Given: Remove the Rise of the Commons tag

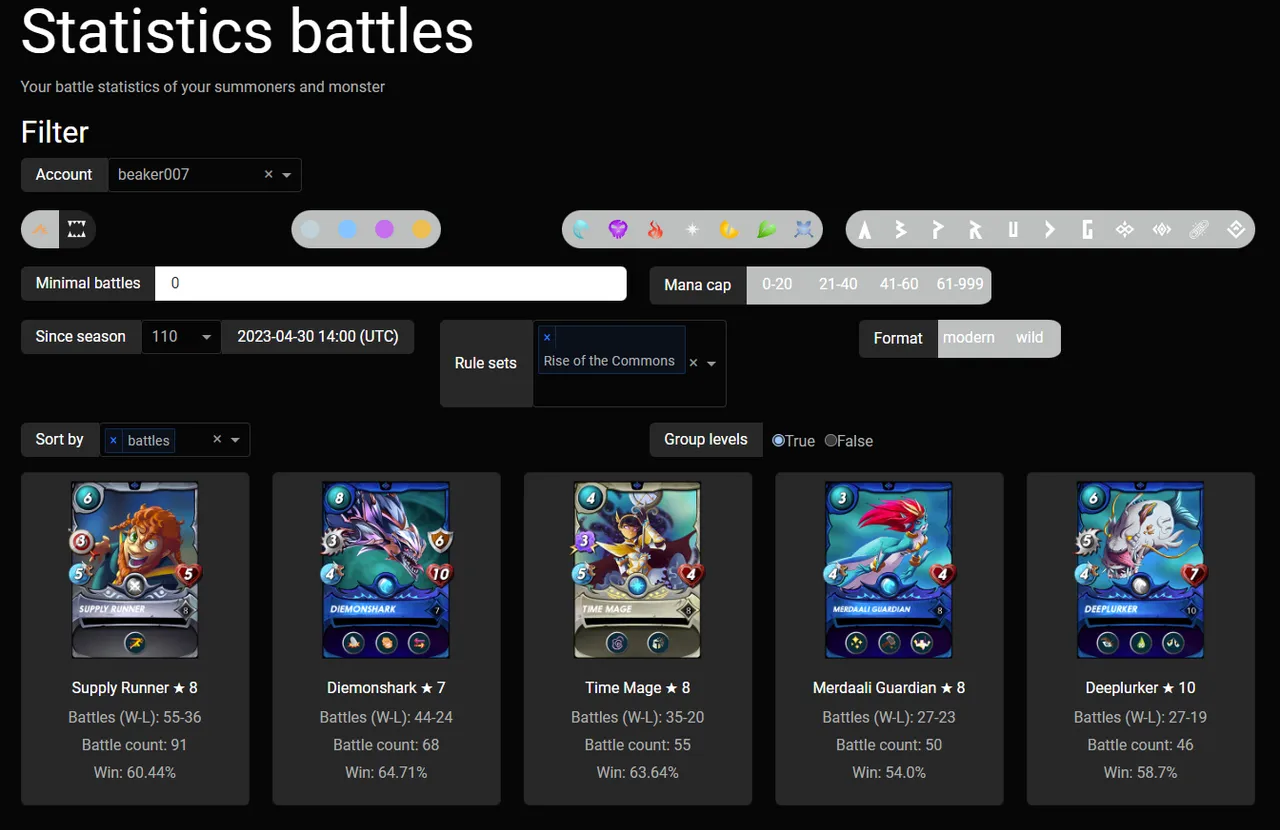Looking at the screenshot, I should [x=547, y=337].
